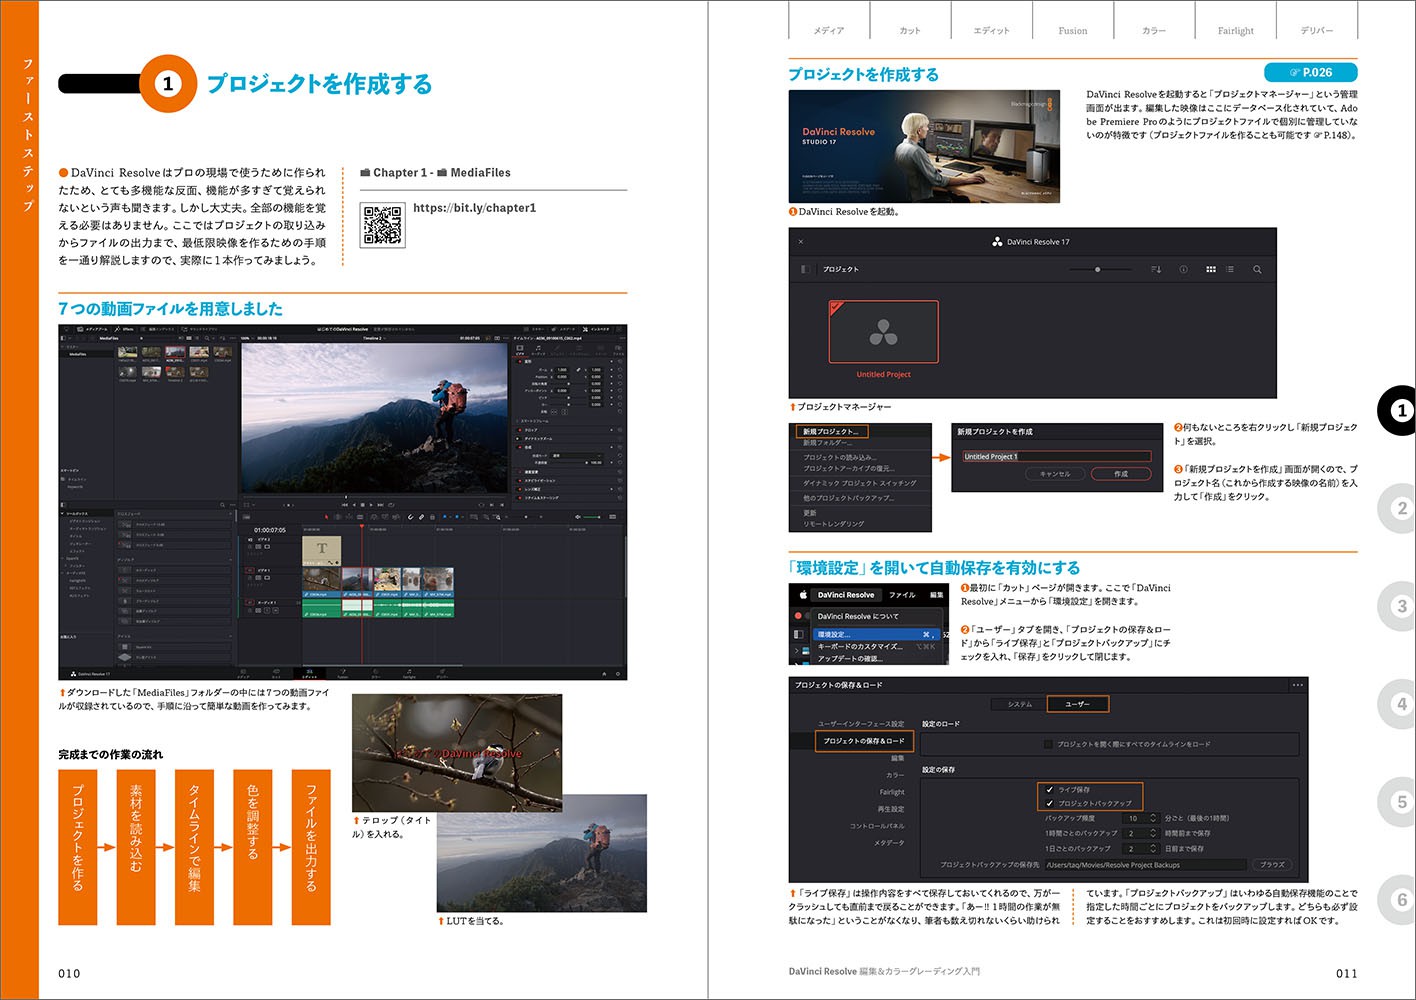This screenshot has height=1000, width=1416.
Task: Click the backup frequency stepper arrows
Action: 1152,818
